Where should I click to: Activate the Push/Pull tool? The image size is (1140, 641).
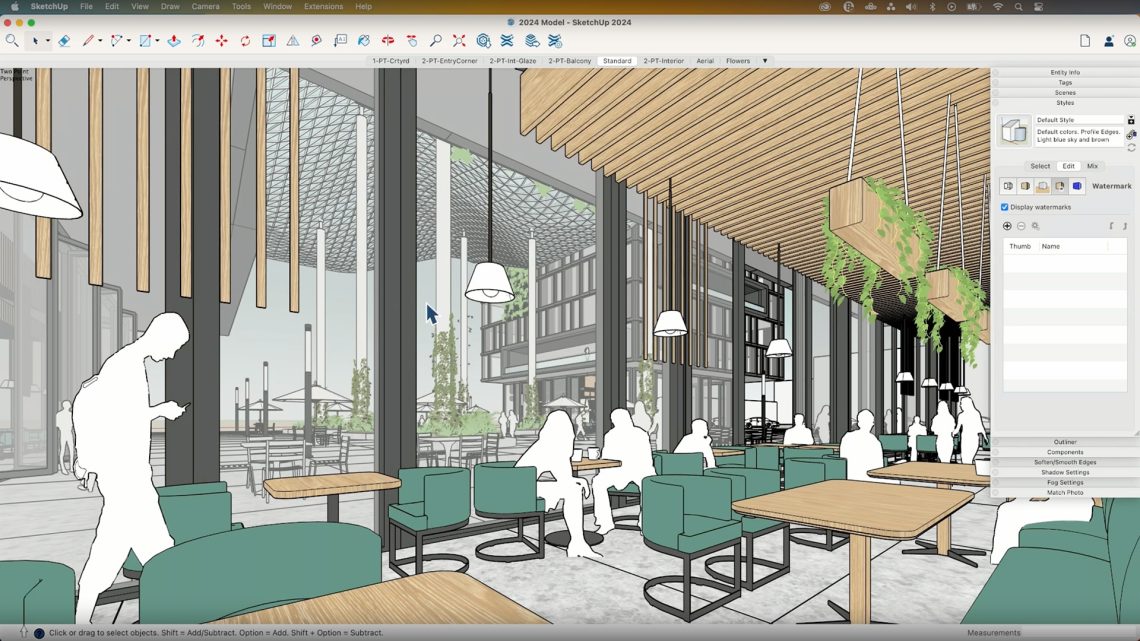coord(173,41)
